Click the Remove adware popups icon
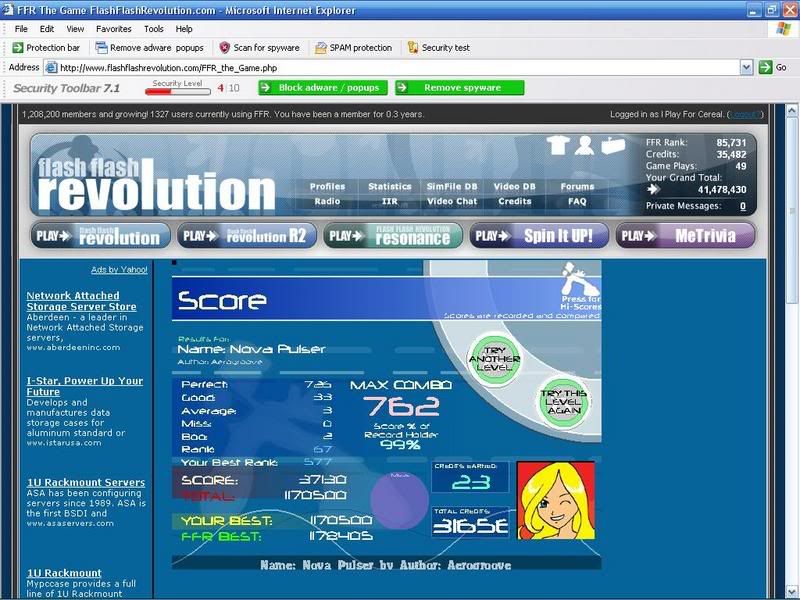Screen dimensions: 800x600 point(101,47)
